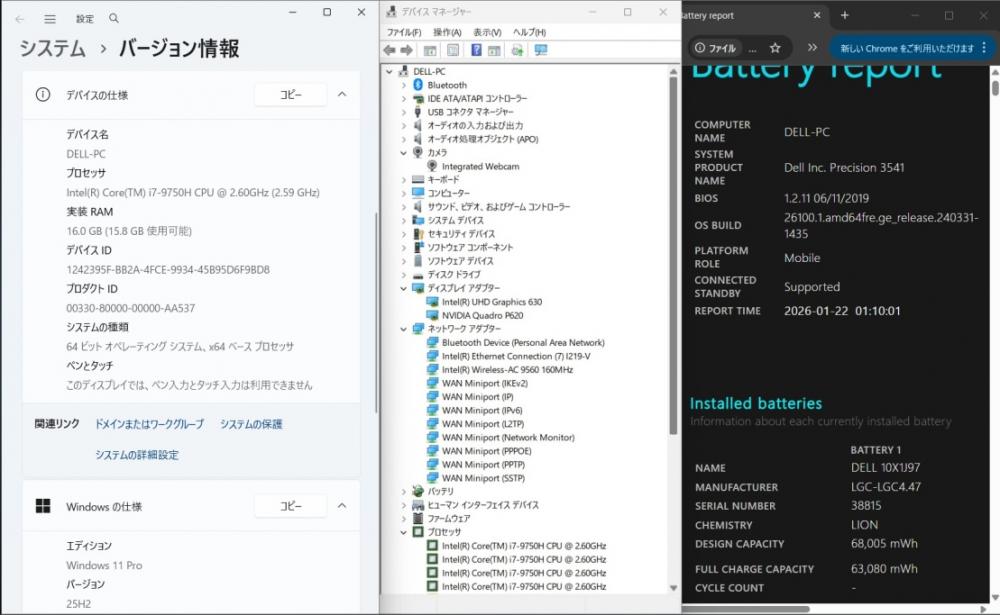
Task: Expand the ディスク ドライブ category
Action: tap(403, 275)
